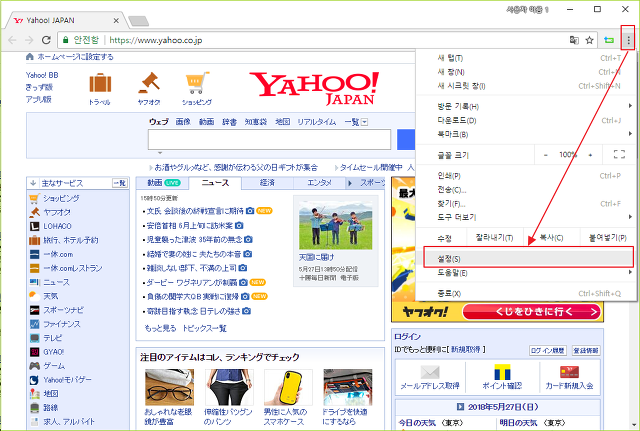
Task: Click the テレビ icon in sidebar
Action: pos(35,338)
